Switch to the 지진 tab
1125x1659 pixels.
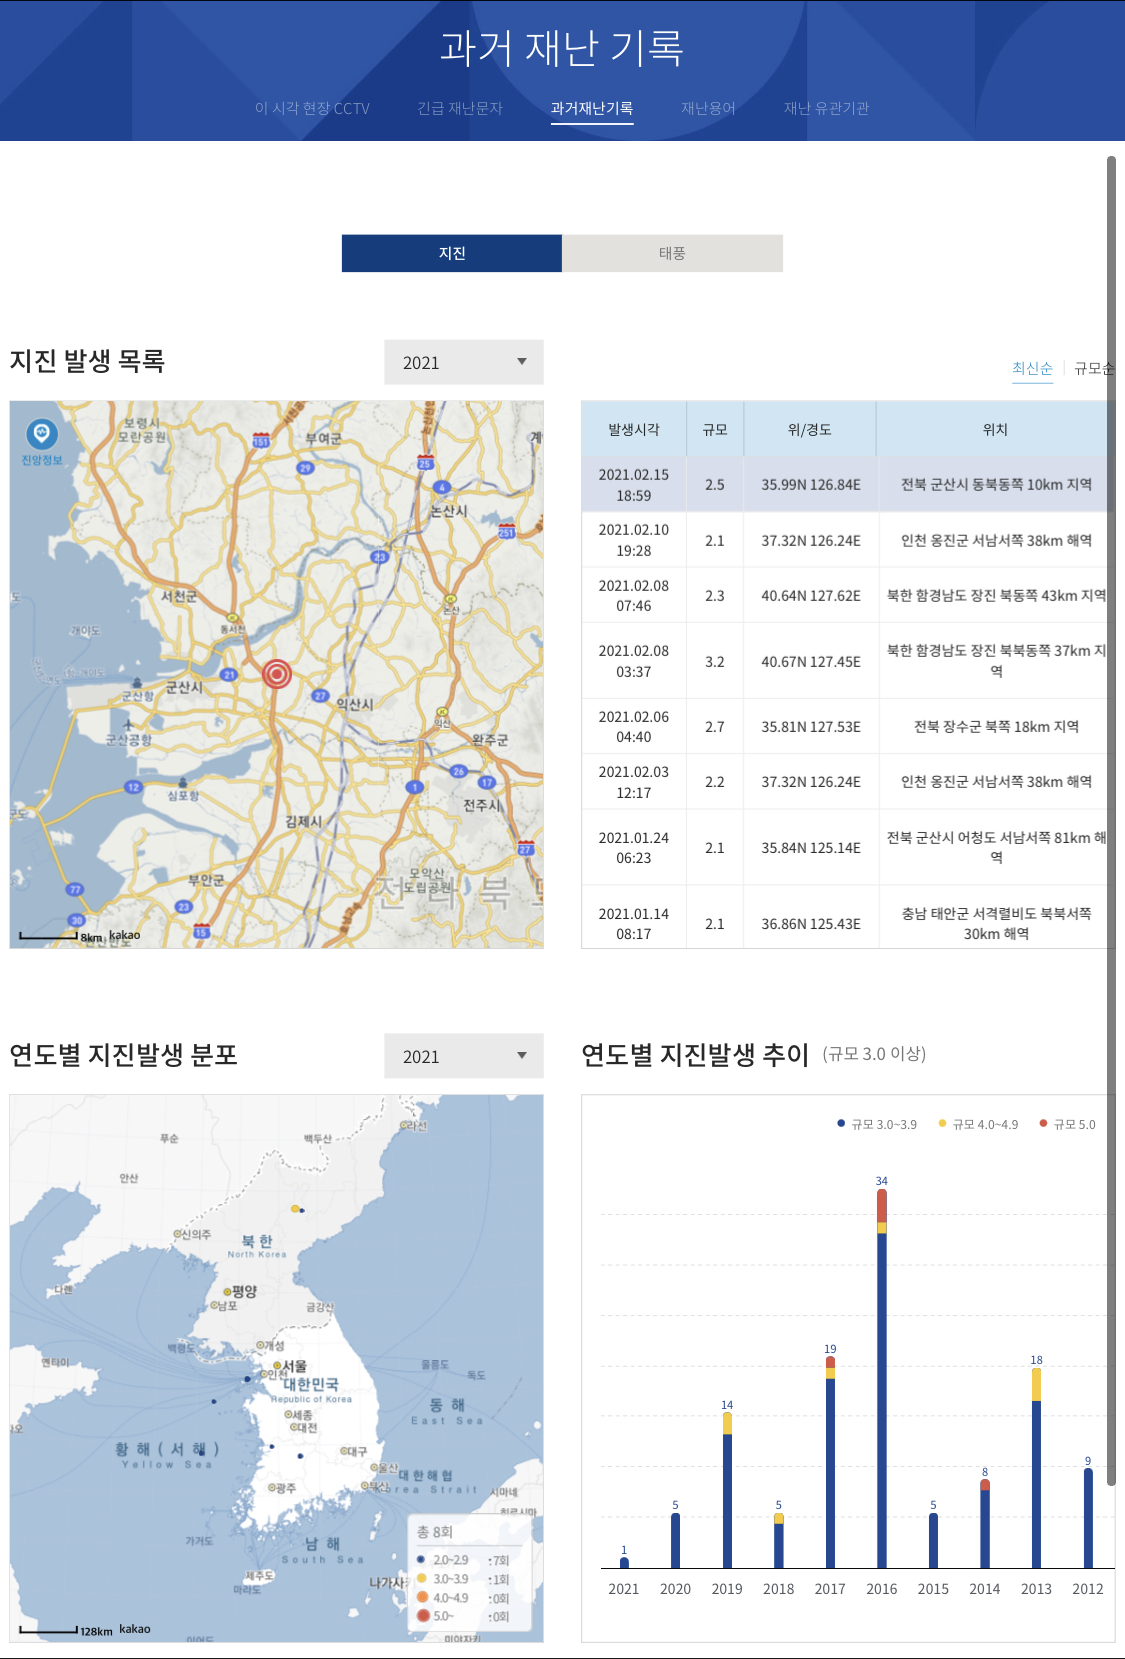click(x=452, y=253)
